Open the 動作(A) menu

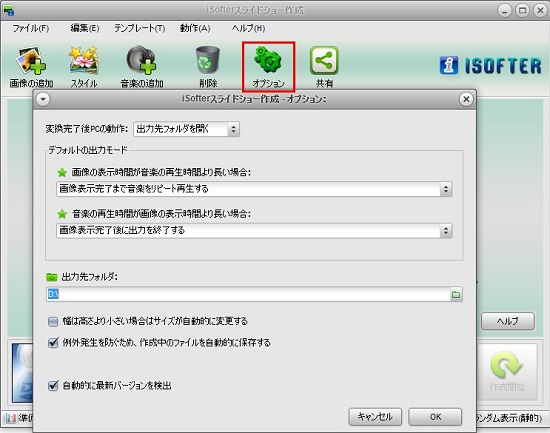pos(195,28)
